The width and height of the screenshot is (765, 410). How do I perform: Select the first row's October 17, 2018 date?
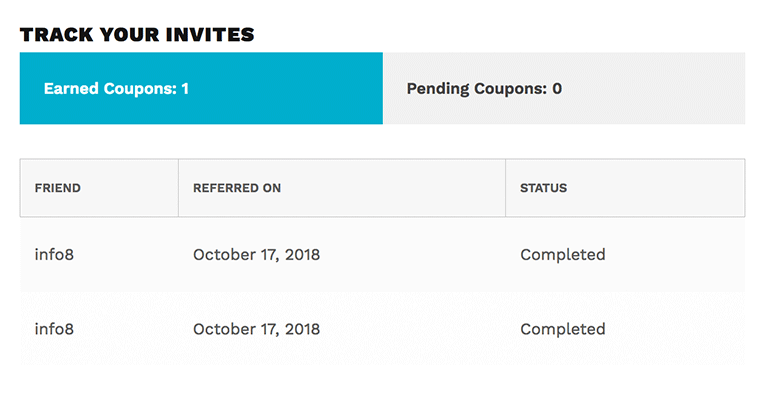(257, 255)
